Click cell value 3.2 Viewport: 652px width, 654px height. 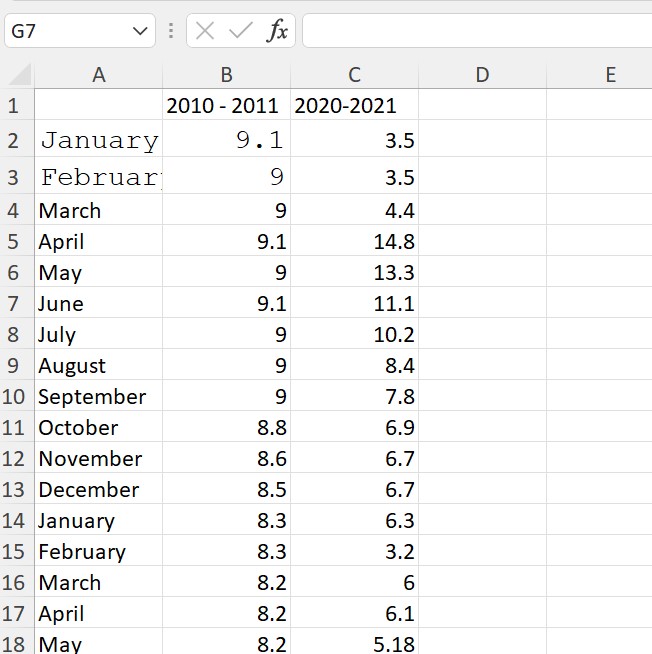tap(355, 551)
